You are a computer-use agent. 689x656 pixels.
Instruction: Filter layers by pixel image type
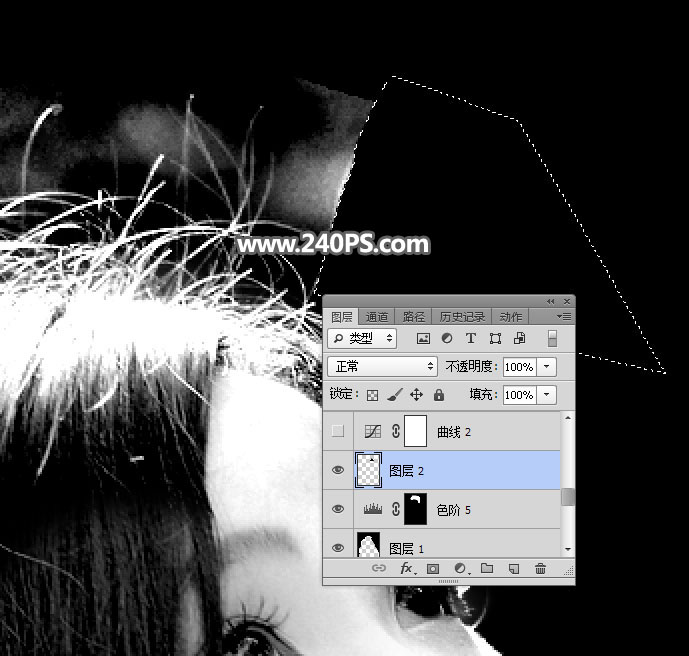click(423, 338)
